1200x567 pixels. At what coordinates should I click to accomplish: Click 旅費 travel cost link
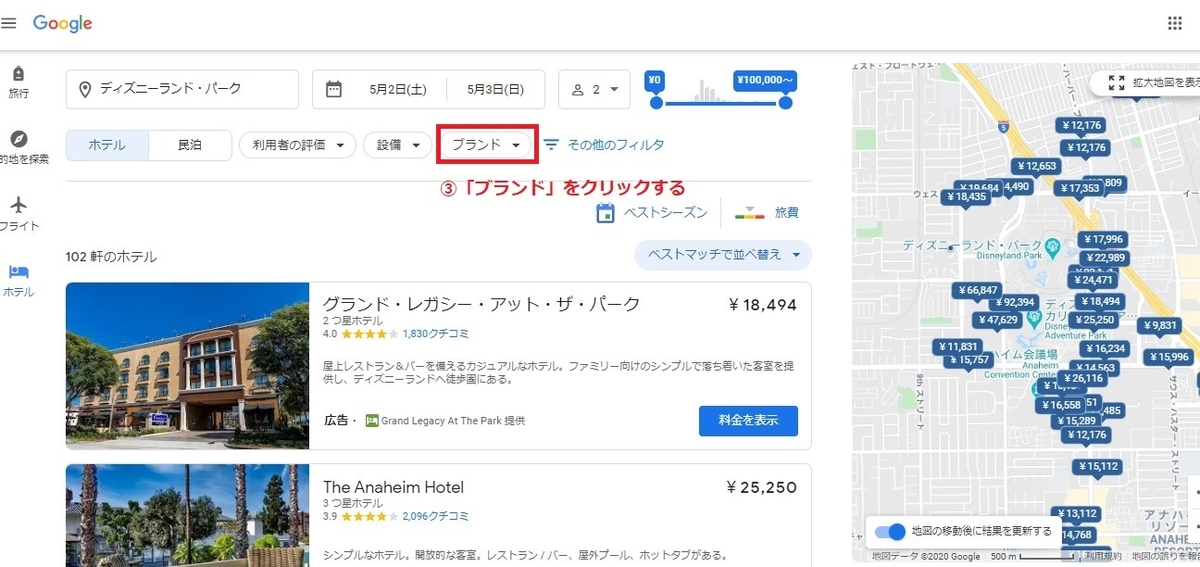click(767, 213)
